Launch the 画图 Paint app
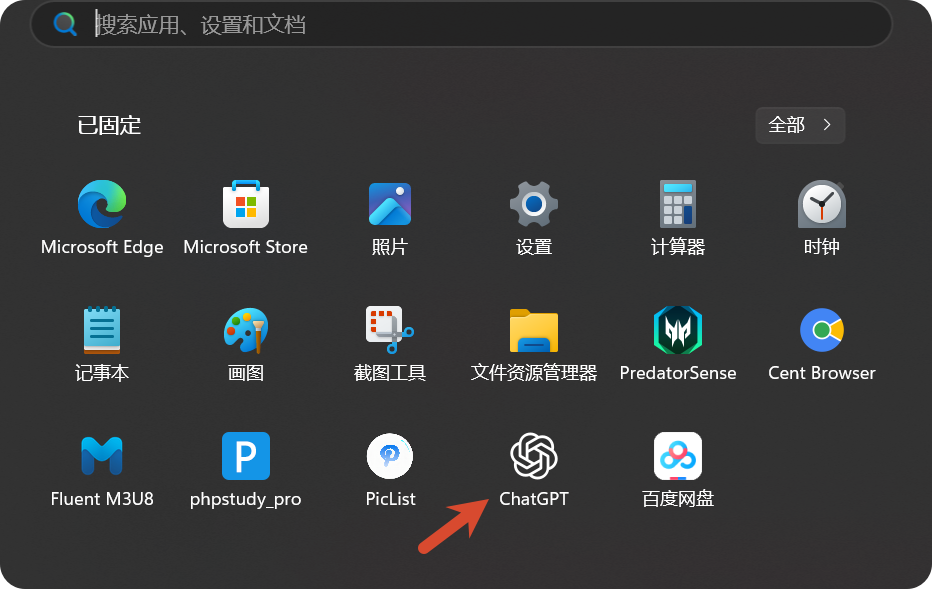Screen dimensions: 932x589 click(245, 344)
